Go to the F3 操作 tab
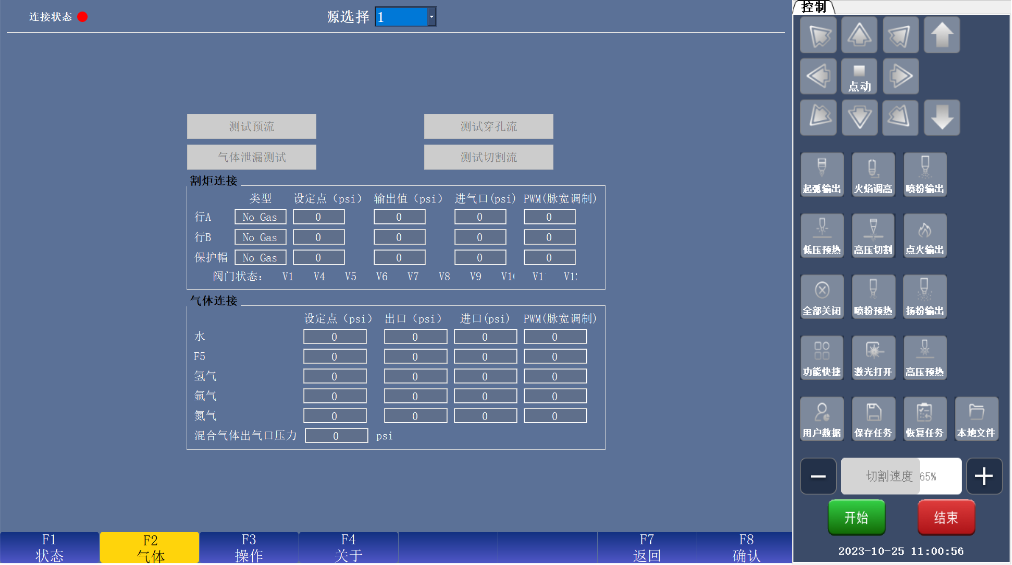The width and height of the screenshot is (1012, 565). pos(249,548)
